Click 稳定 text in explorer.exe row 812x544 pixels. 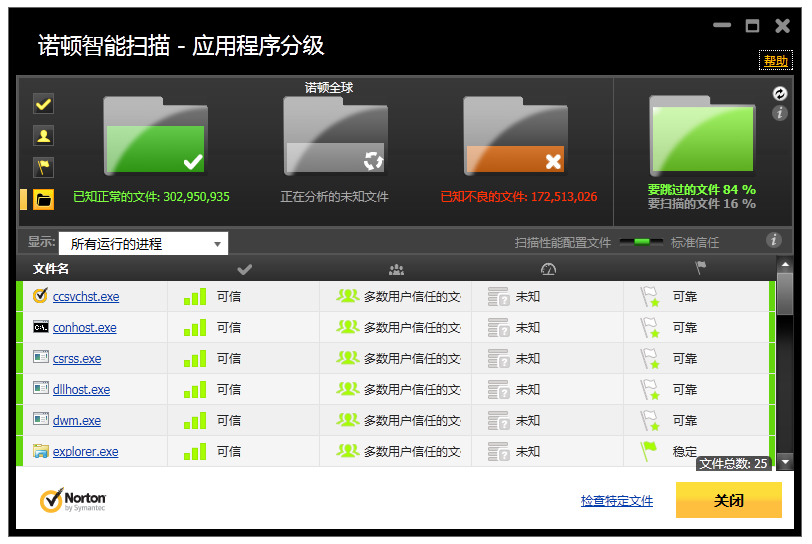685,452
